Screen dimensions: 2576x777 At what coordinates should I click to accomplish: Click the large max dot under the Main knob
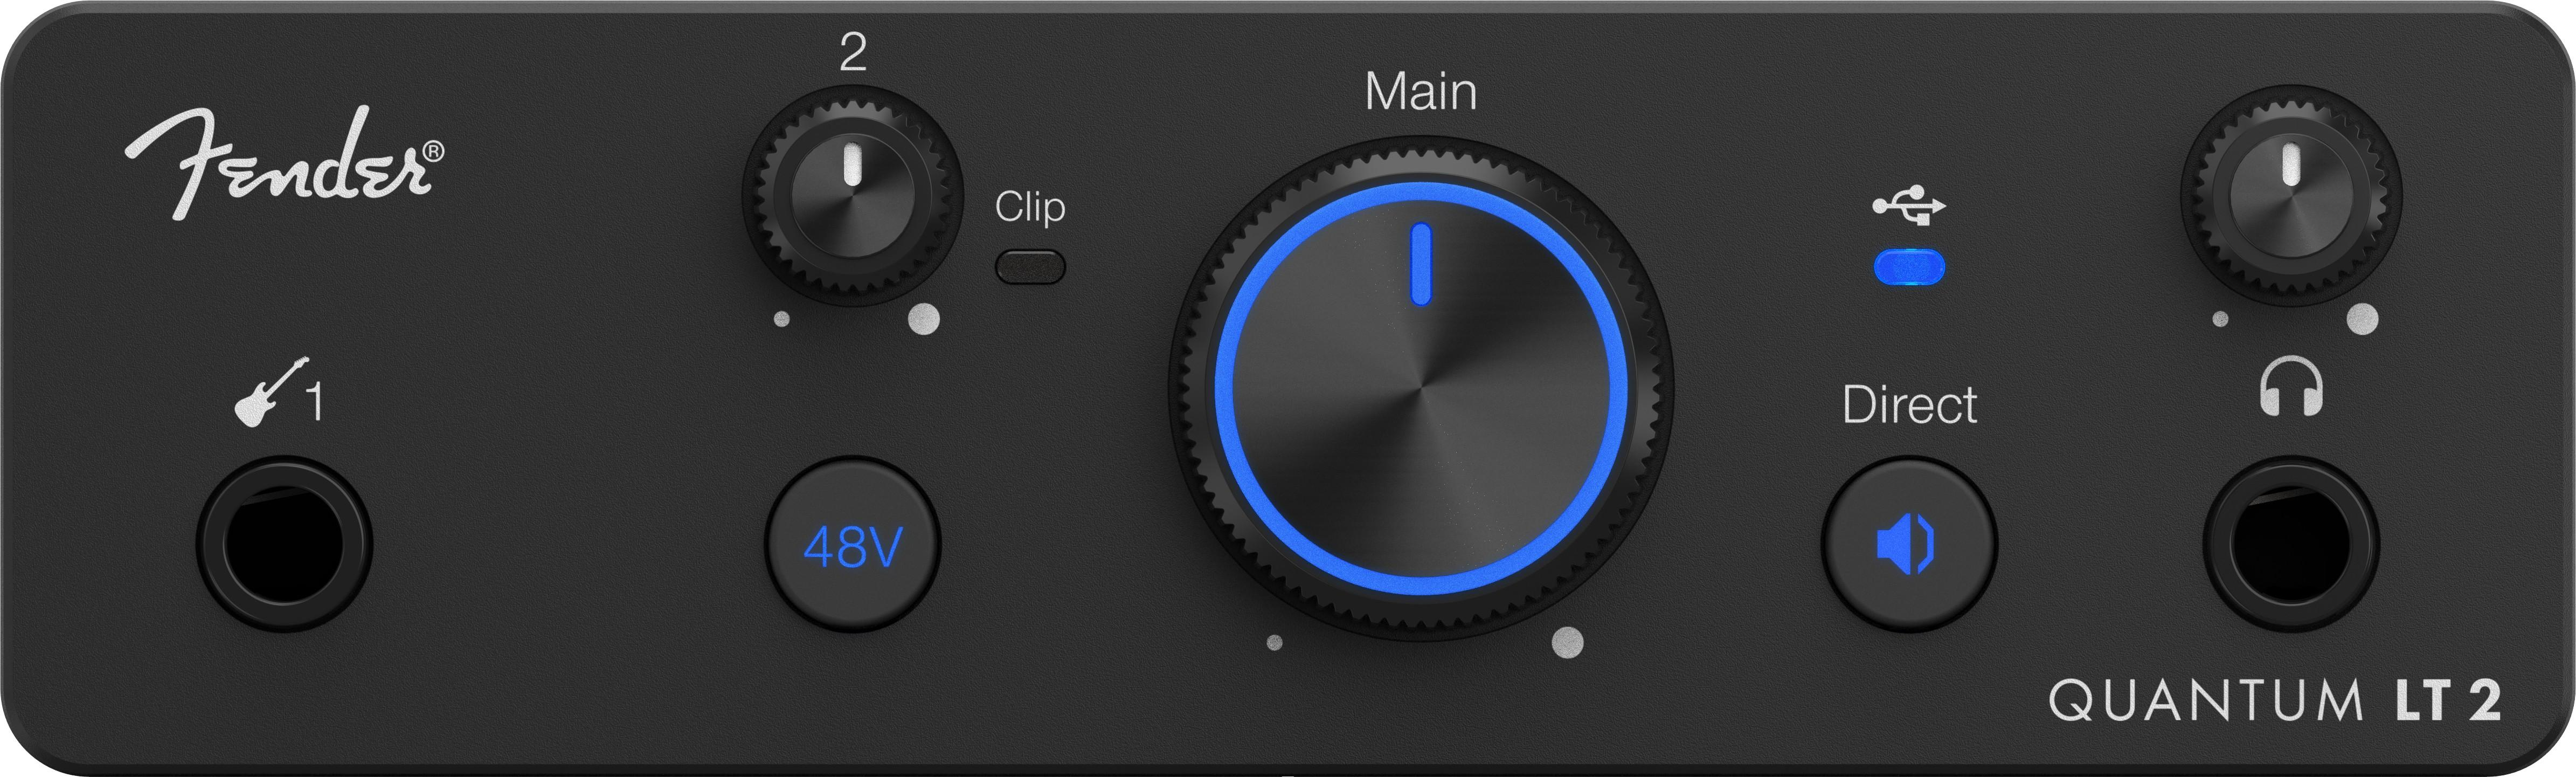(1567, 642)
